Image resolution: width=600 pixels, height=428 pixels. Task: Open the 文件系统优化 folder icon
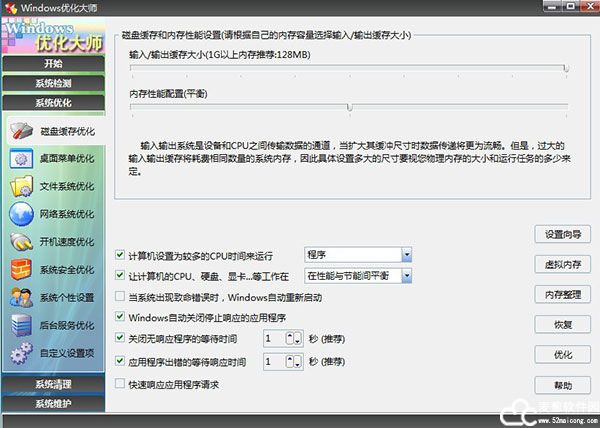click(x=21, y=186)
